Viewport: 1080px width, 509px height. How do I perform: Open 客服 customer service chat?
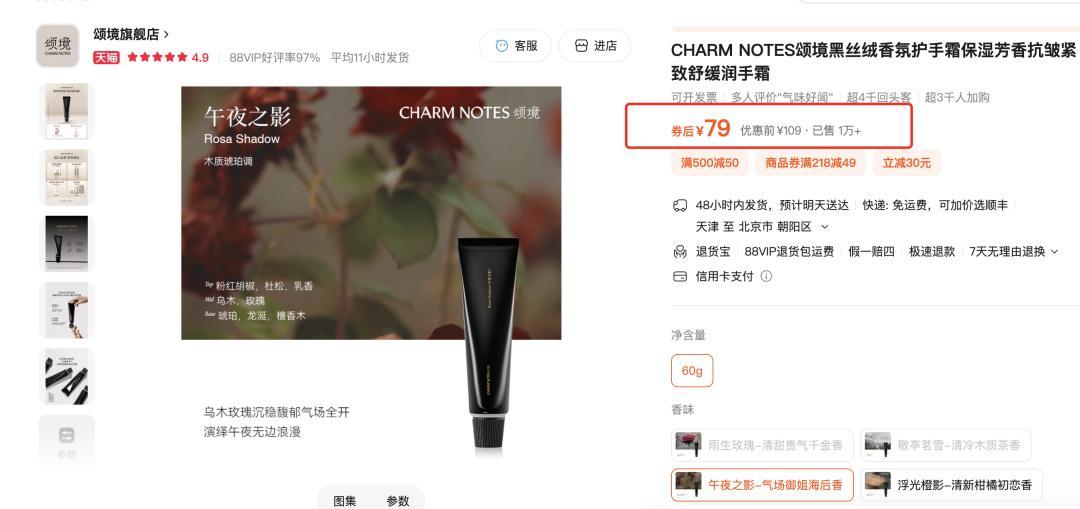click(x=515, y=46)
